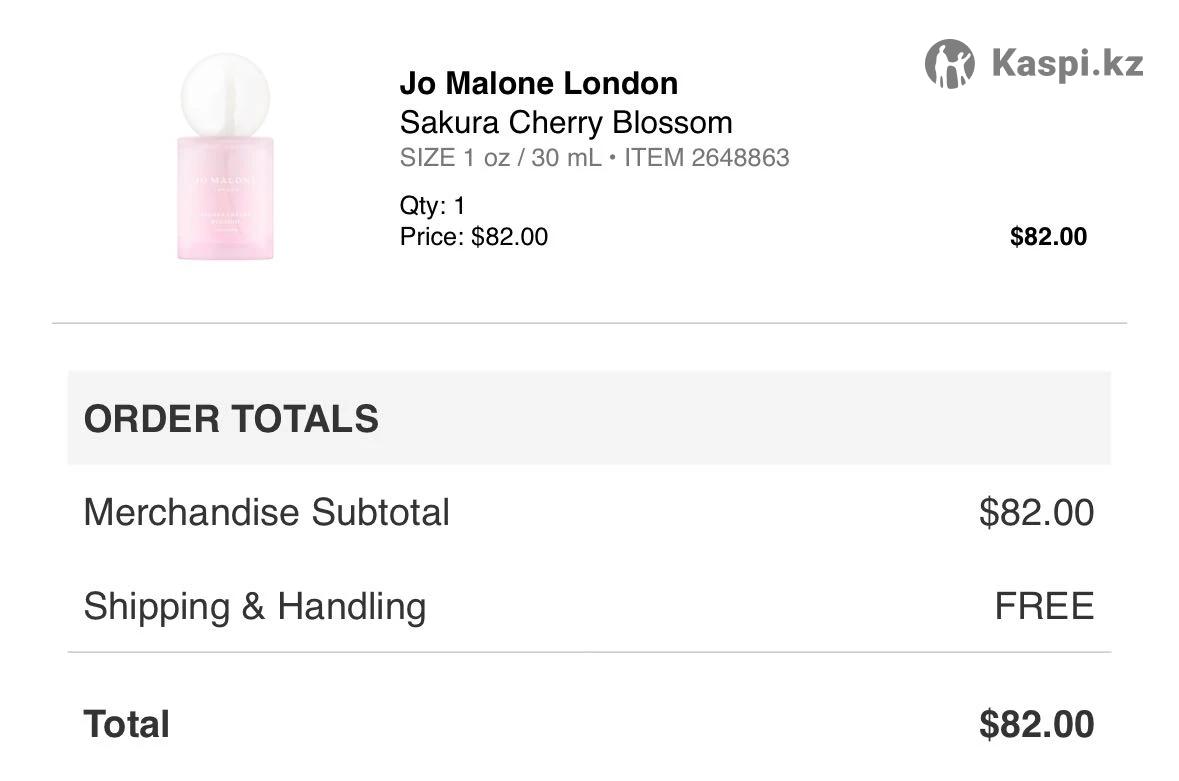Select the Sakura Cherry Blossom product name
This screenshot has height=781, width=1179.
pyautogui.click(x=566, y=122)
